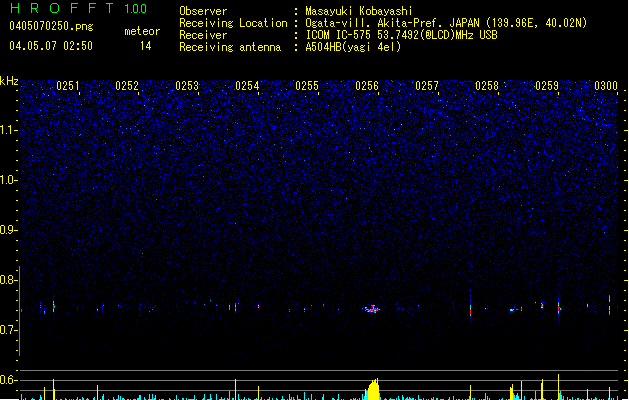Click the date stamp 04.05.07 02:50
The width and height of the screenshot is (629, 400).
coord(51,46)
